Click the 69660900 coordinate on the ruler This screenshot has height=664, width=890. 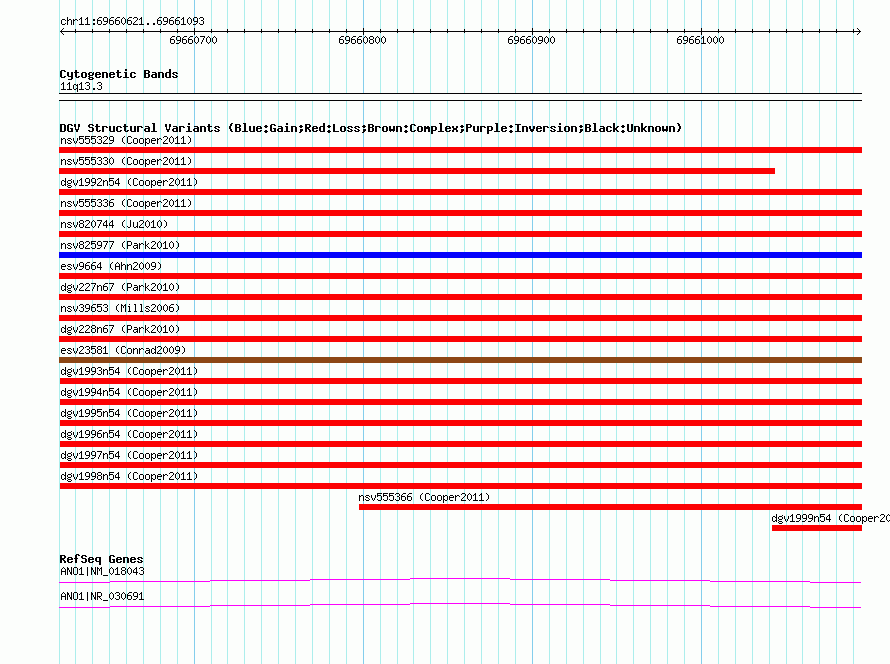[531, 40]
